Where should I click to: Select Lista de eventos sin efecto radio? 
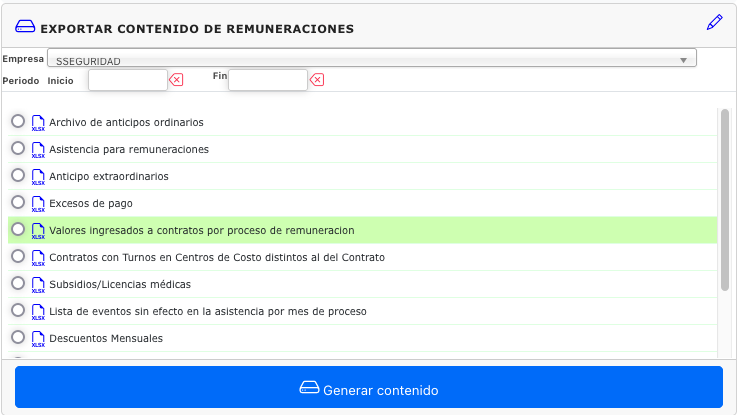tap(18, 310)
